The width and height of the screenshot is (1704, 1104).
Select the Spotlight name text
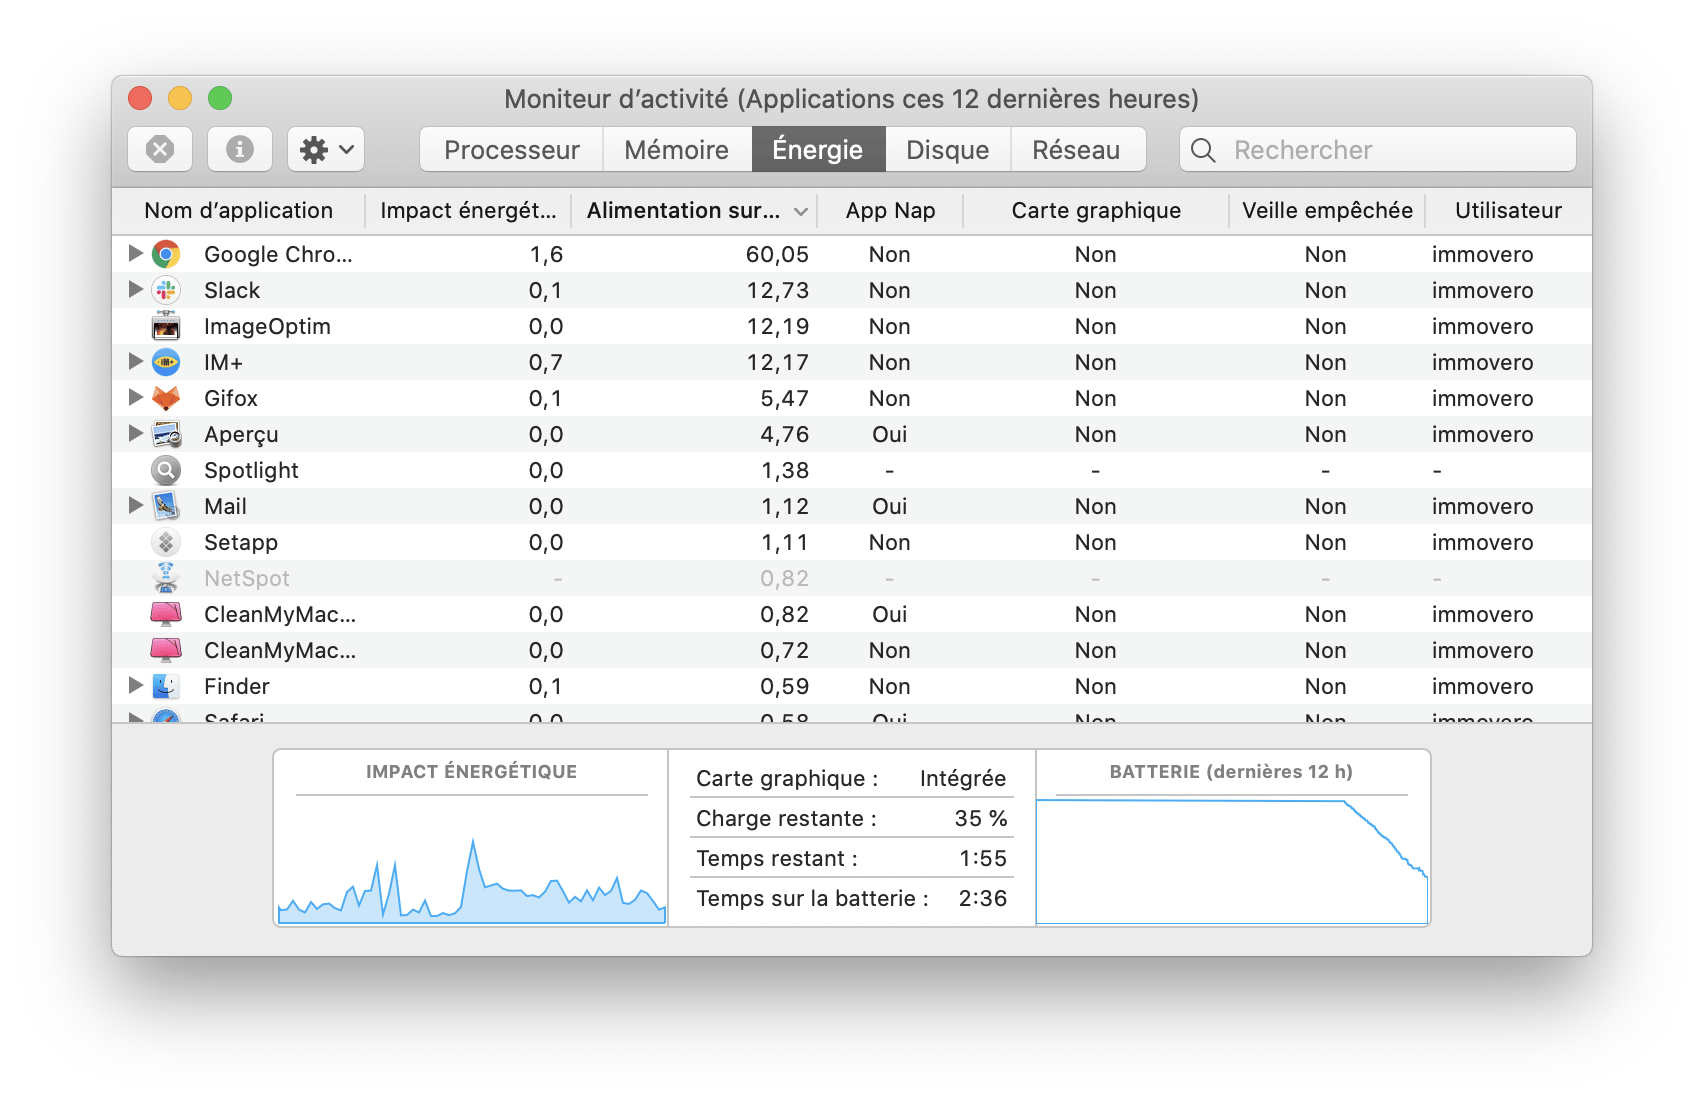(x=251, y=471)
